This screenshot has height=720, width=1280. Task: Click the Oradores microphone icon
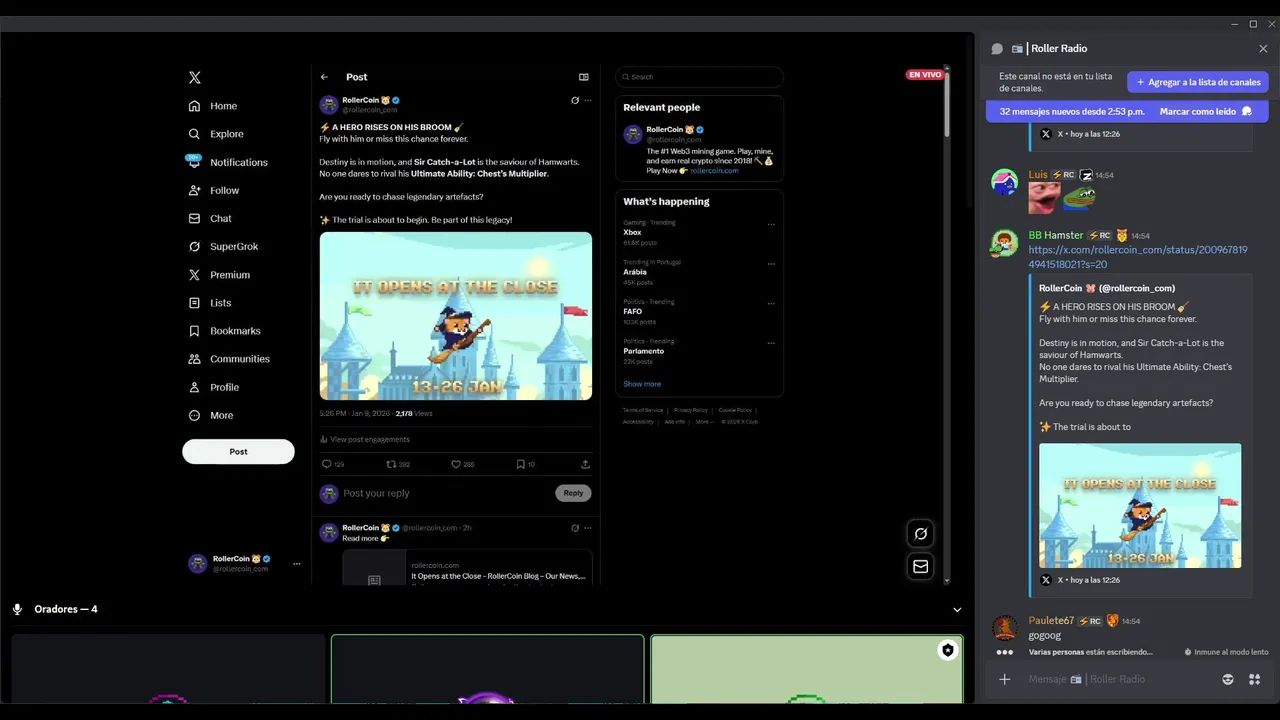(x=17, y=609)
